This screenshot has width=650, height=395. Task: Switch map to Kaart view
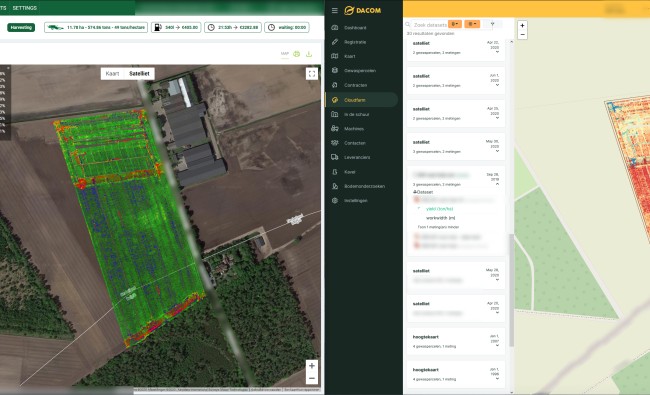112,74
